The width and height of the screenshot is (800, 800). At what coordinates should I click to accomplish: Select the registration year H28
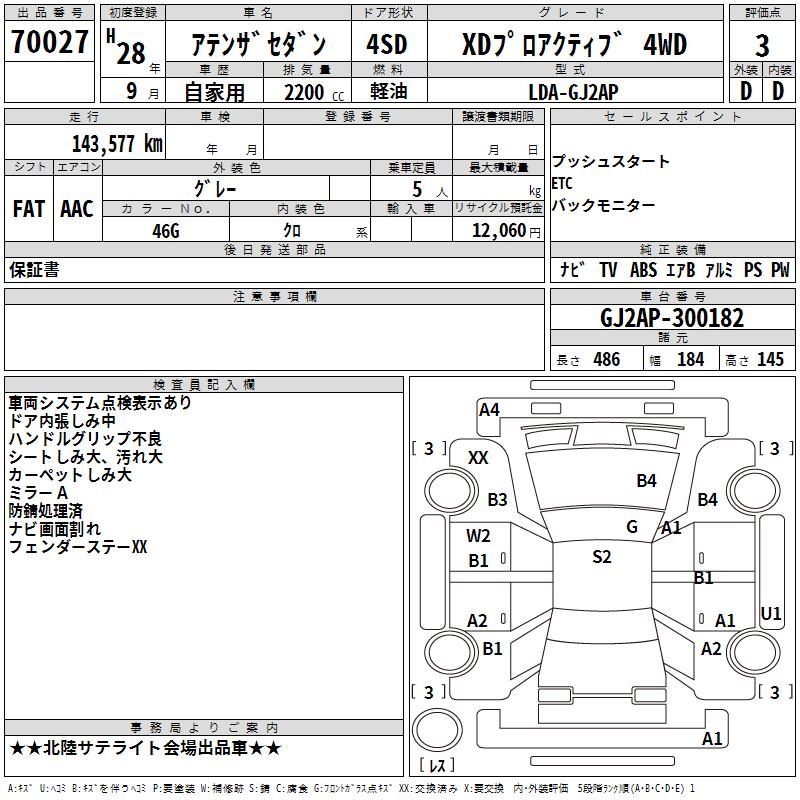coord(127,48)
